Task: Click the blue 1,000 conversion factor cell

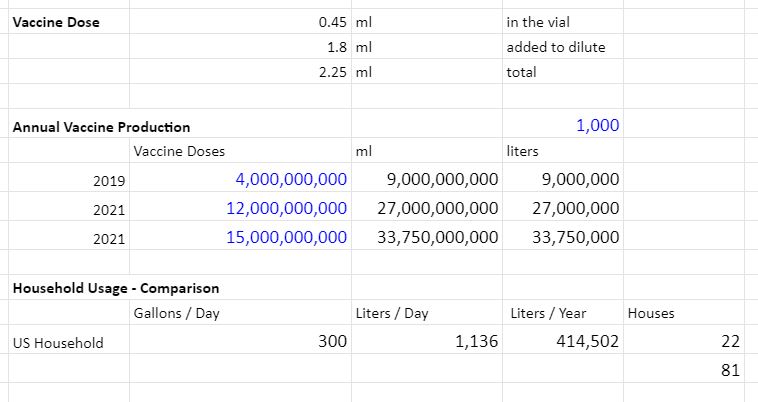Action: click(597, 126)
